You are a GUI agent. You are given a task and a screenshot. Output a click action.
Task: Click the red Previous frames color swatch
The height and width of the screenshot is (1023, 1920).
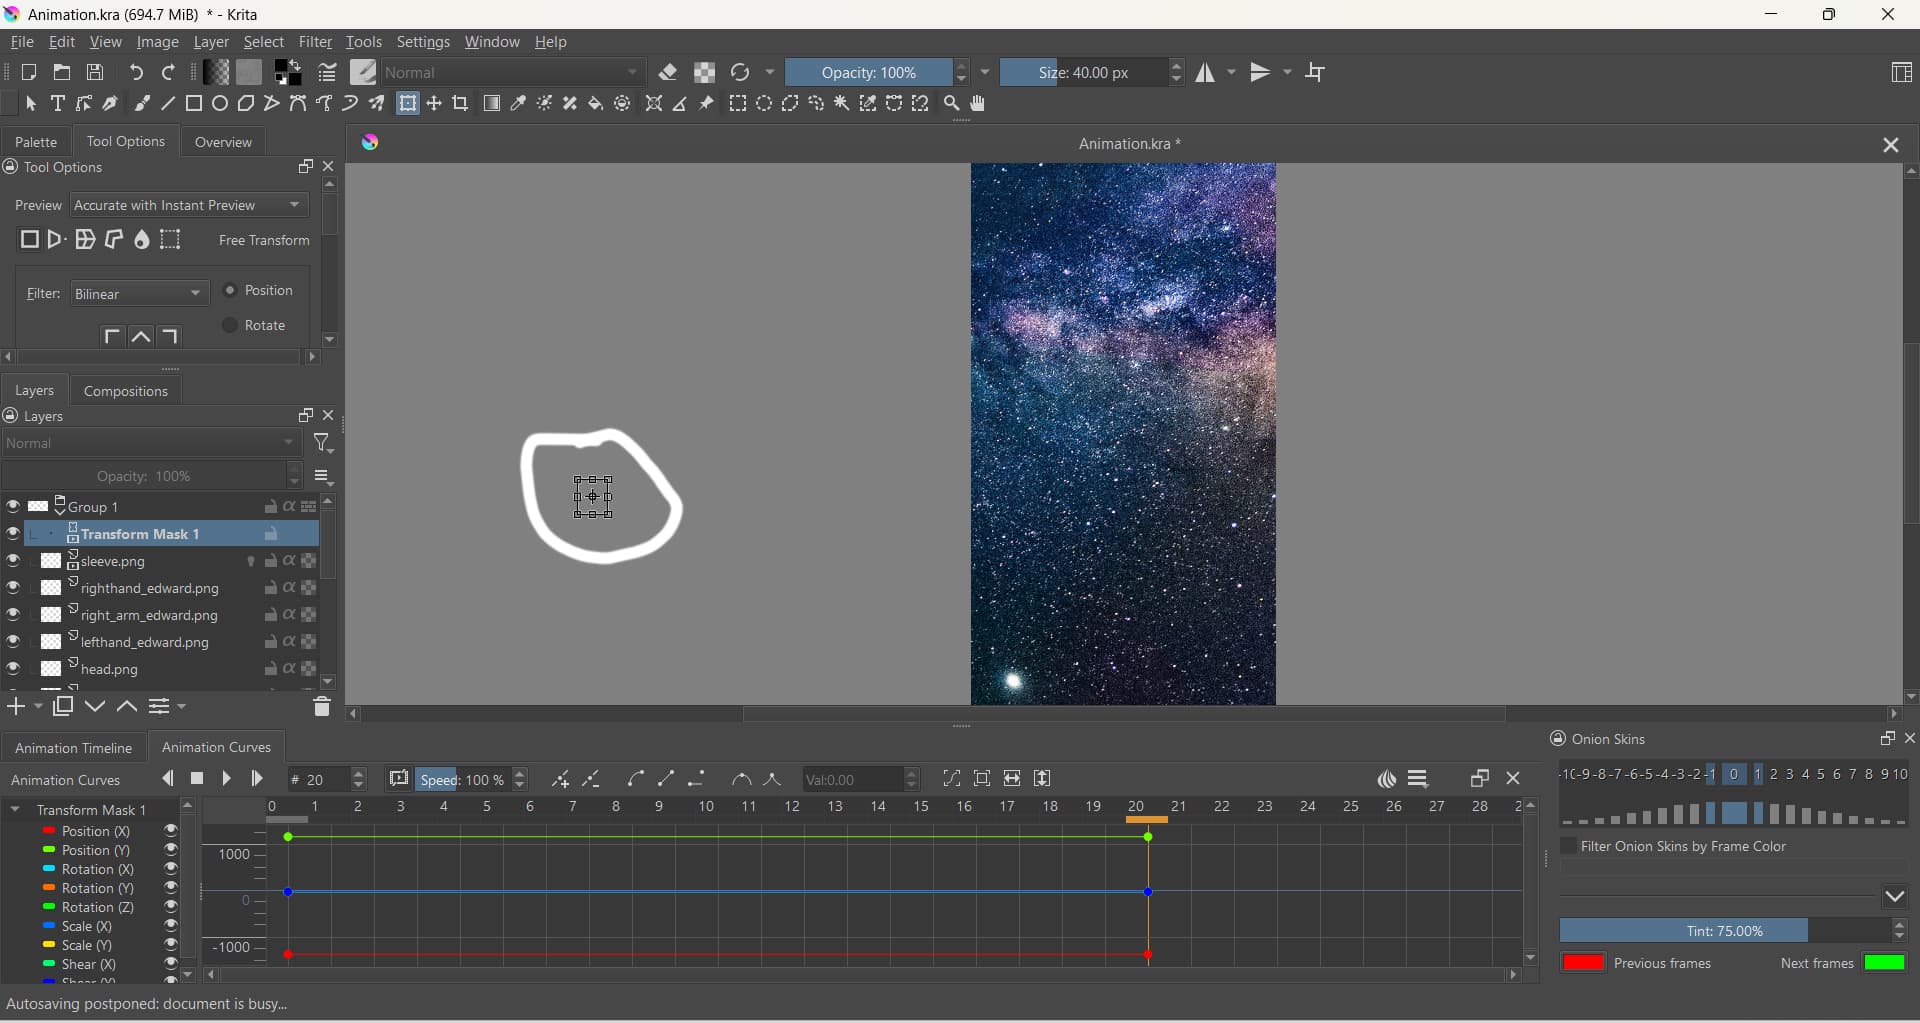coord(1583,964)
